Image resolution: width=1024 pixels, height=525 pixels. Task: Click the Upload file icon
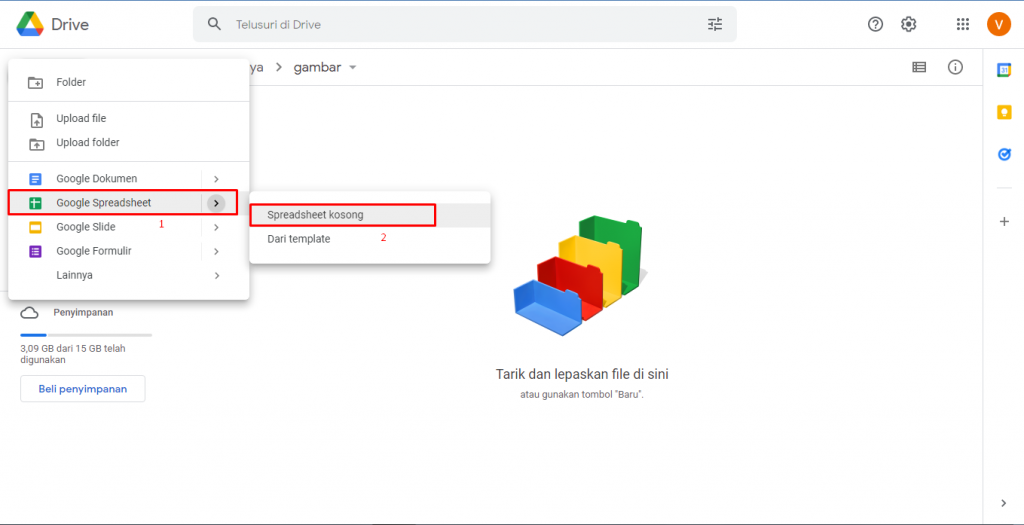tap(37, 119)
